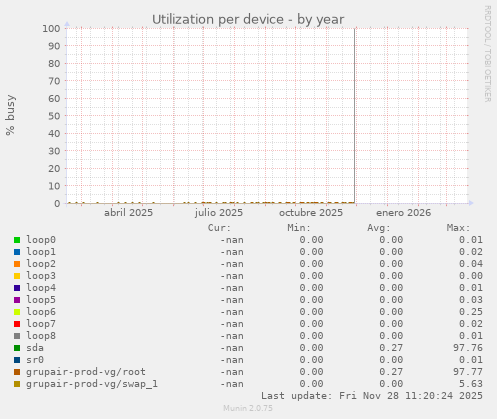Click the abril 2025 axis label
Viewport: 497px width, 419px height.
pyautogui.click(x=128, y=213)
